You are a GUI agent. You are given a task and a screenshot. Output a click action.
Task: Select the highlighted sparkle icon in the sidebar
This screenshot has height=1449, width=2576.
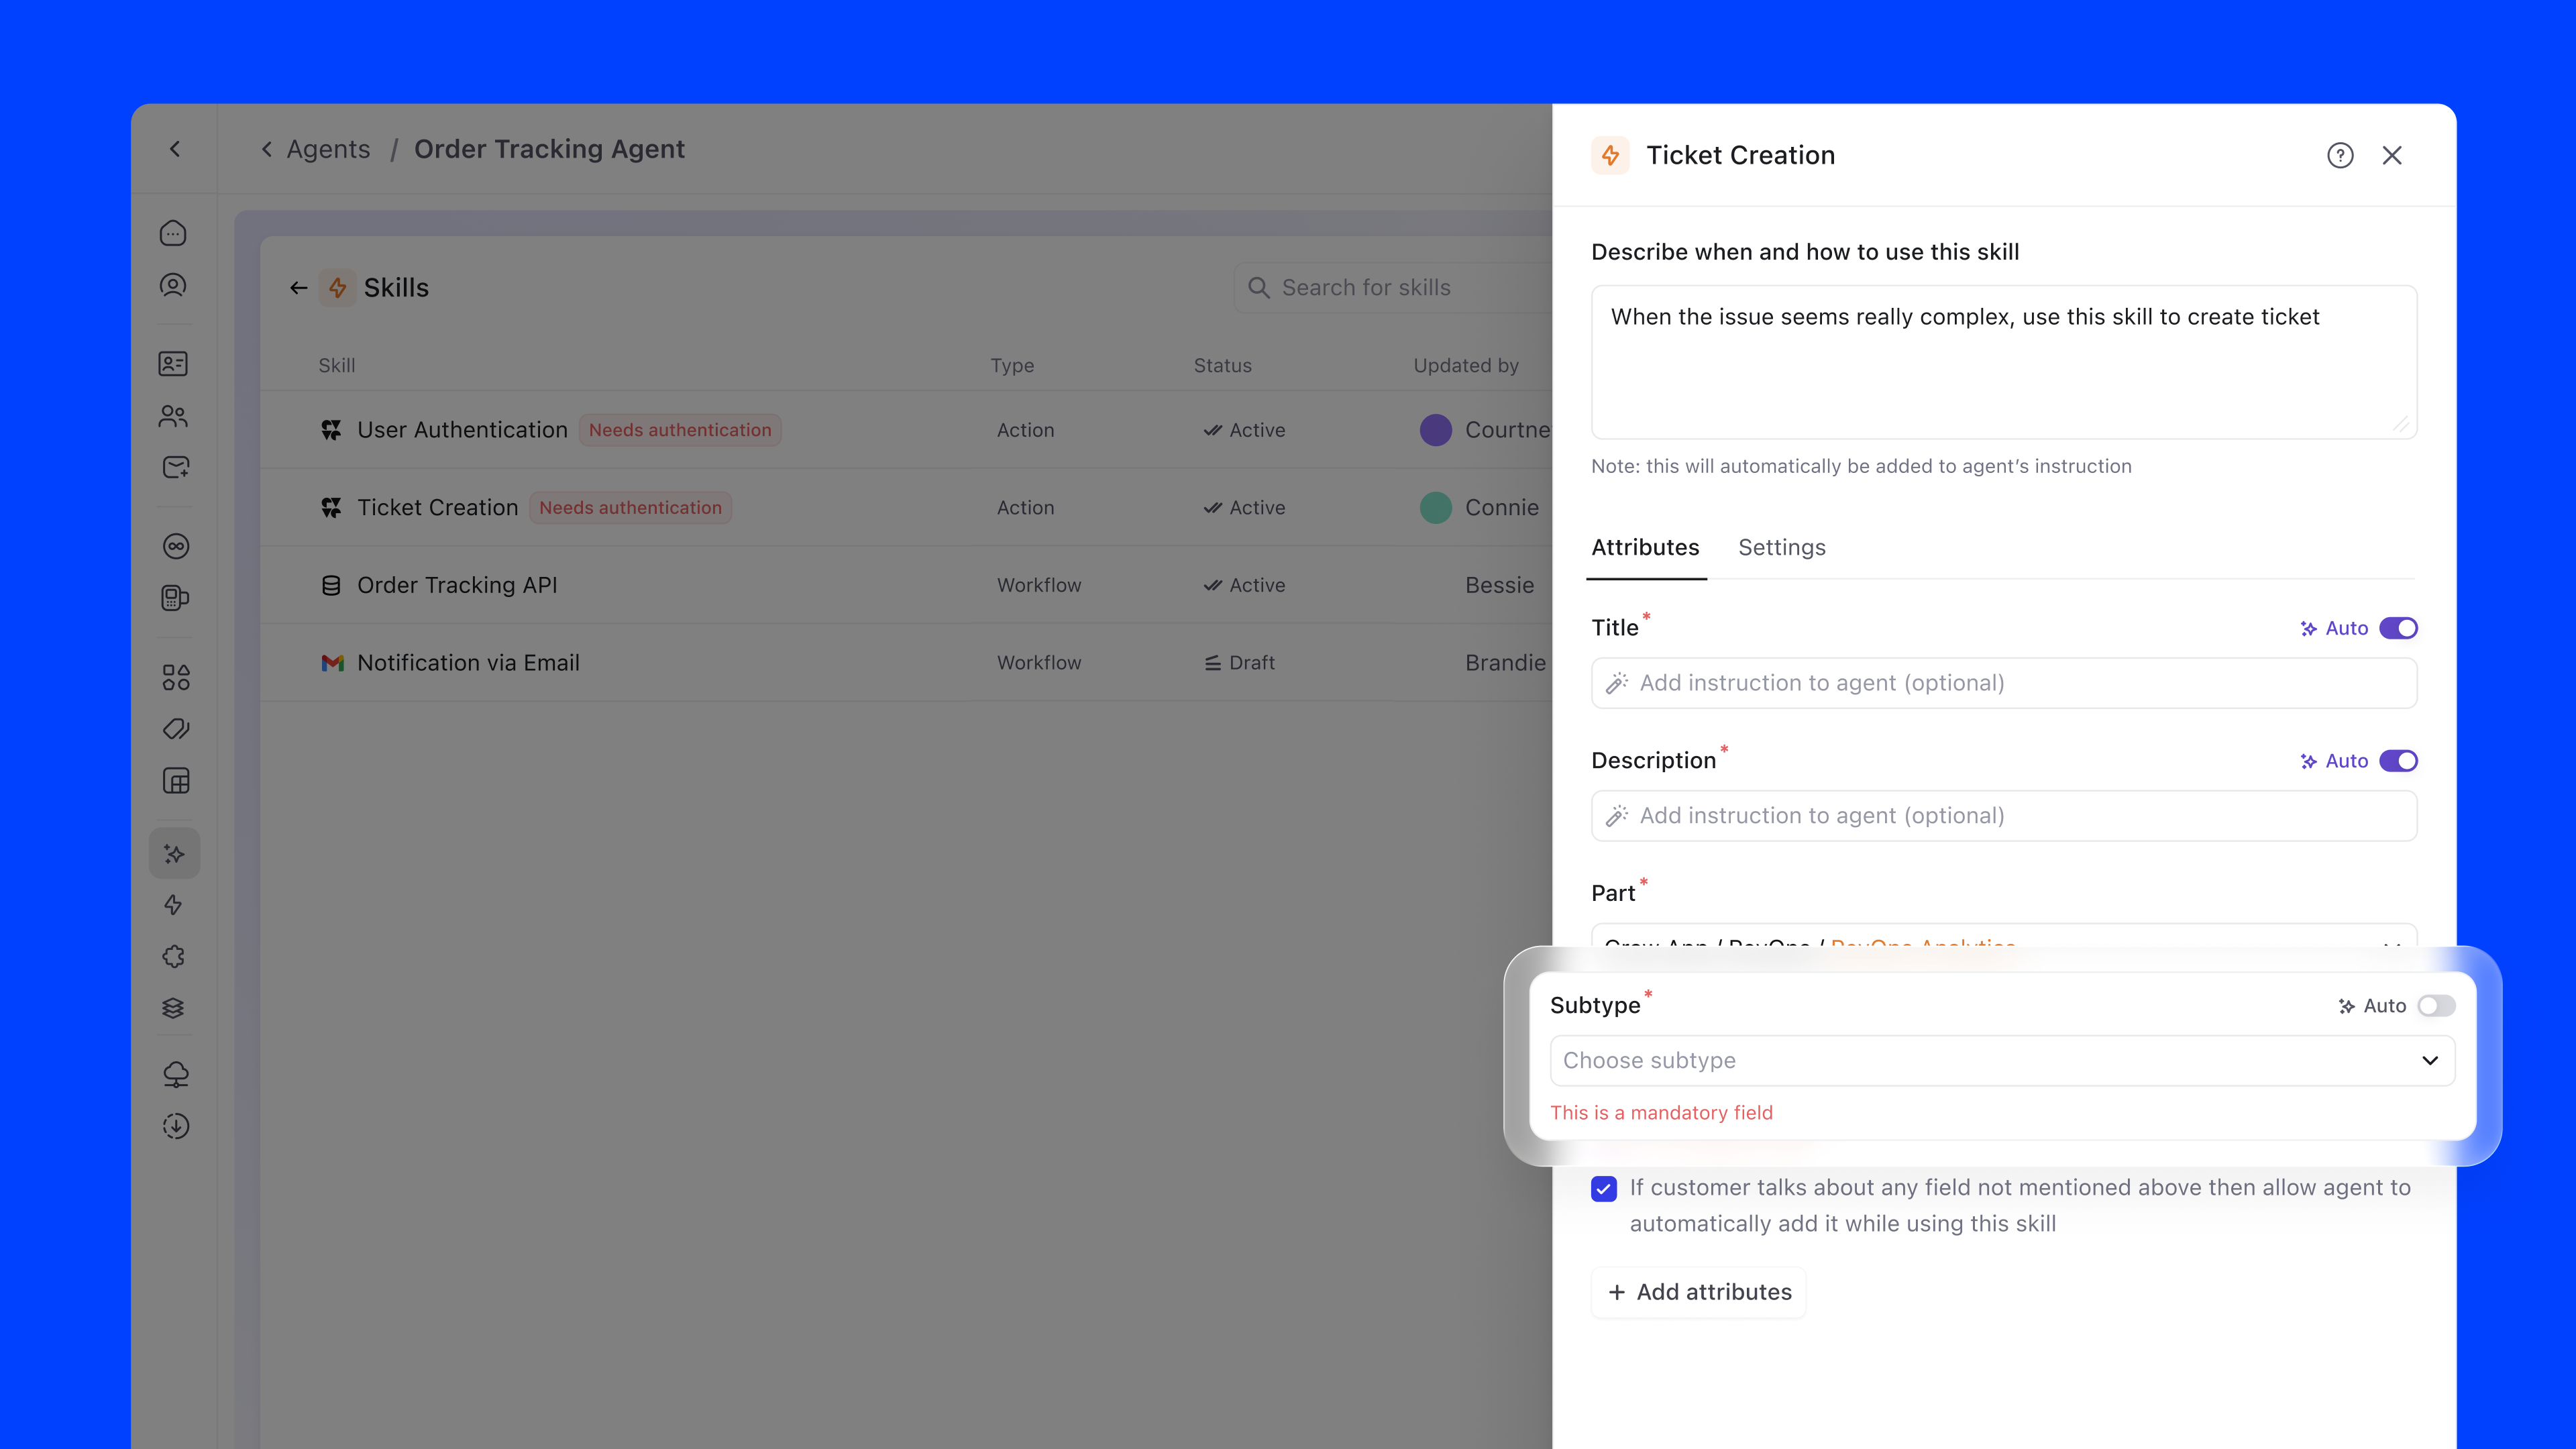[175, 854]
